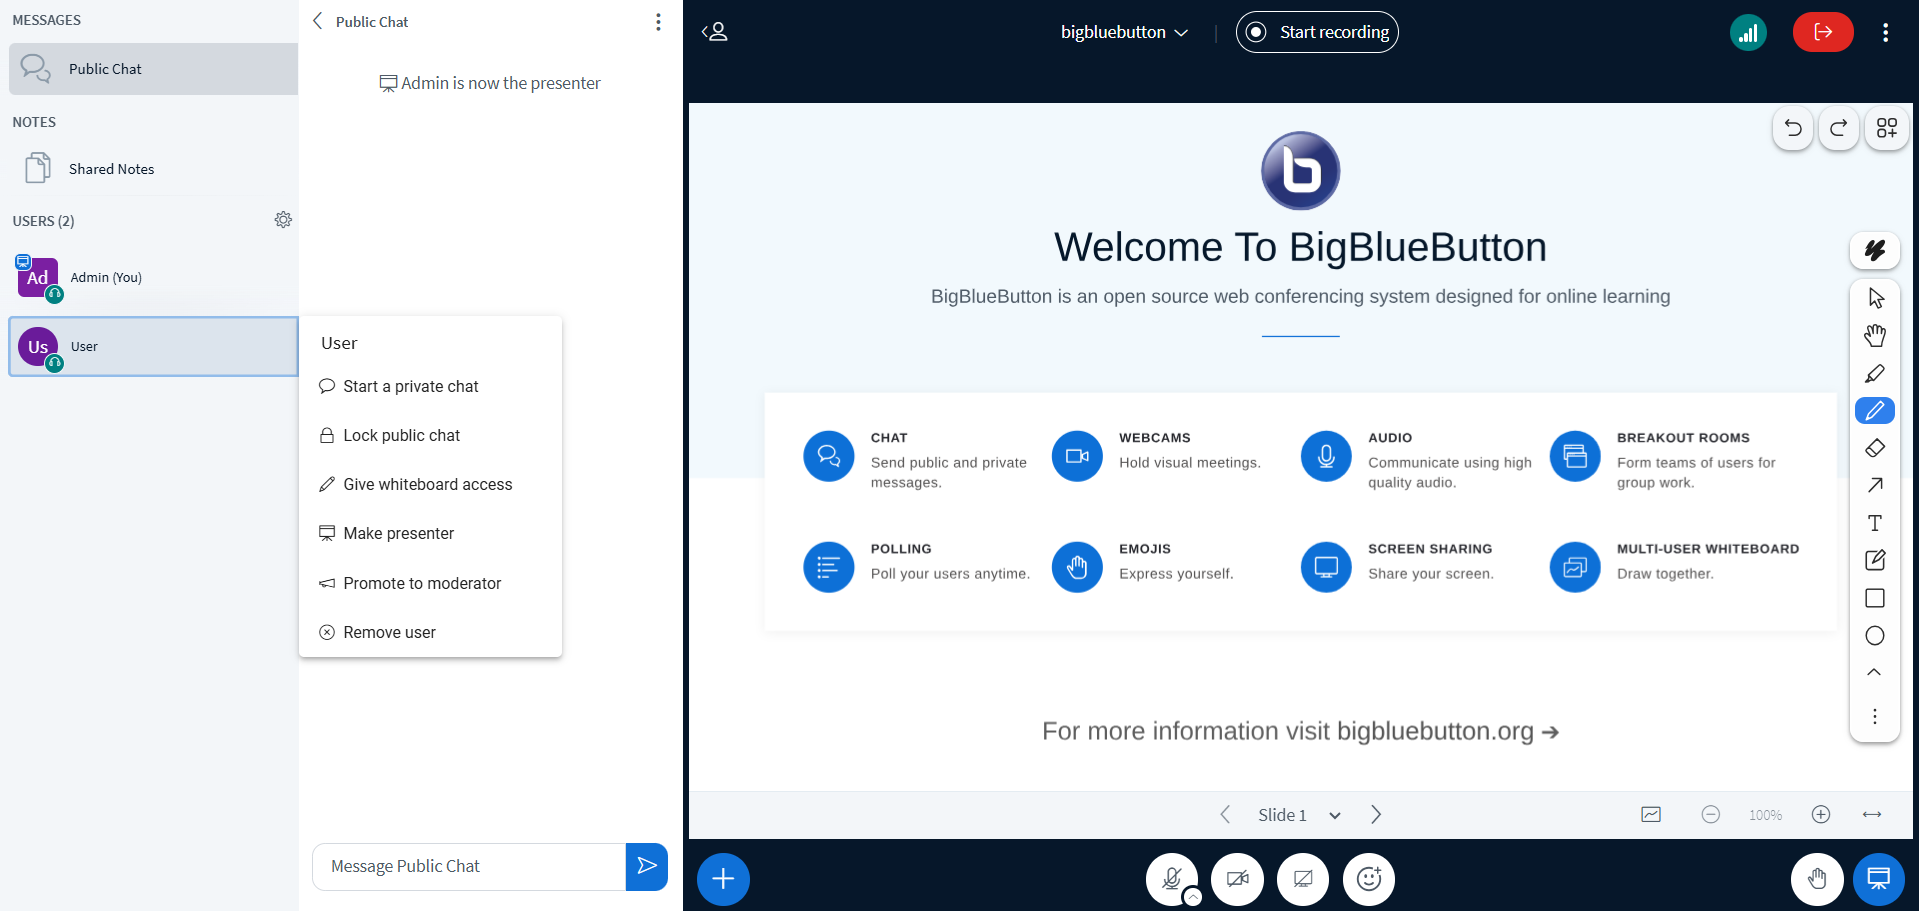The image size is (1919, 911).
Task: Select User entry in users list
Action: [153, 347]
